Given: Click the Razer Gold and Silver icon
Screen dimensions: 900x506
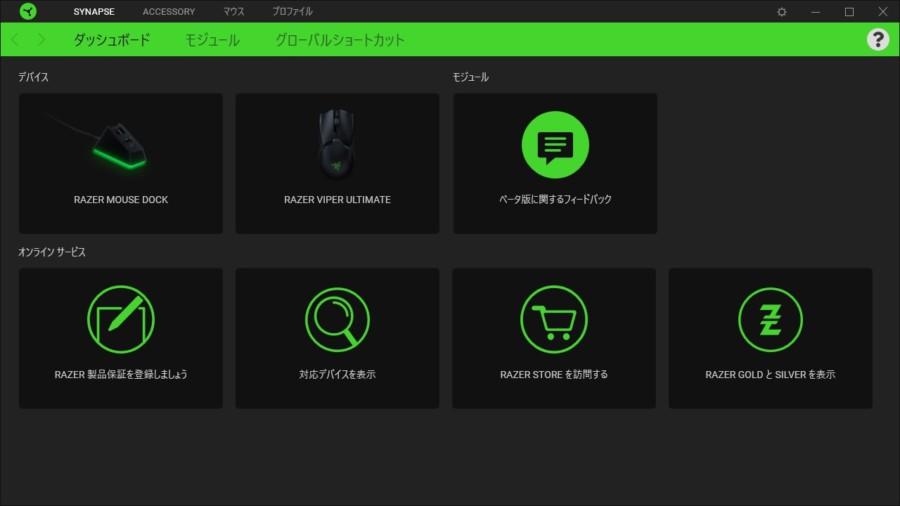Looking at the screenshot, I should pyautogui.click(x=770, y=319).
